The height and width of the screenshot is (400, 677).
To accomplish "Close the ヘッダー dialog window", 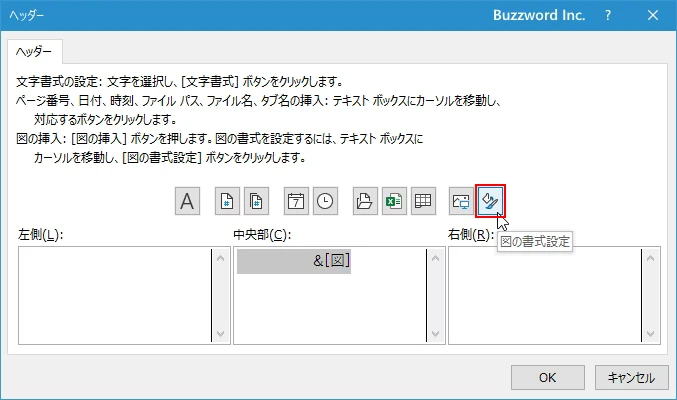I will tap(653, 16).
